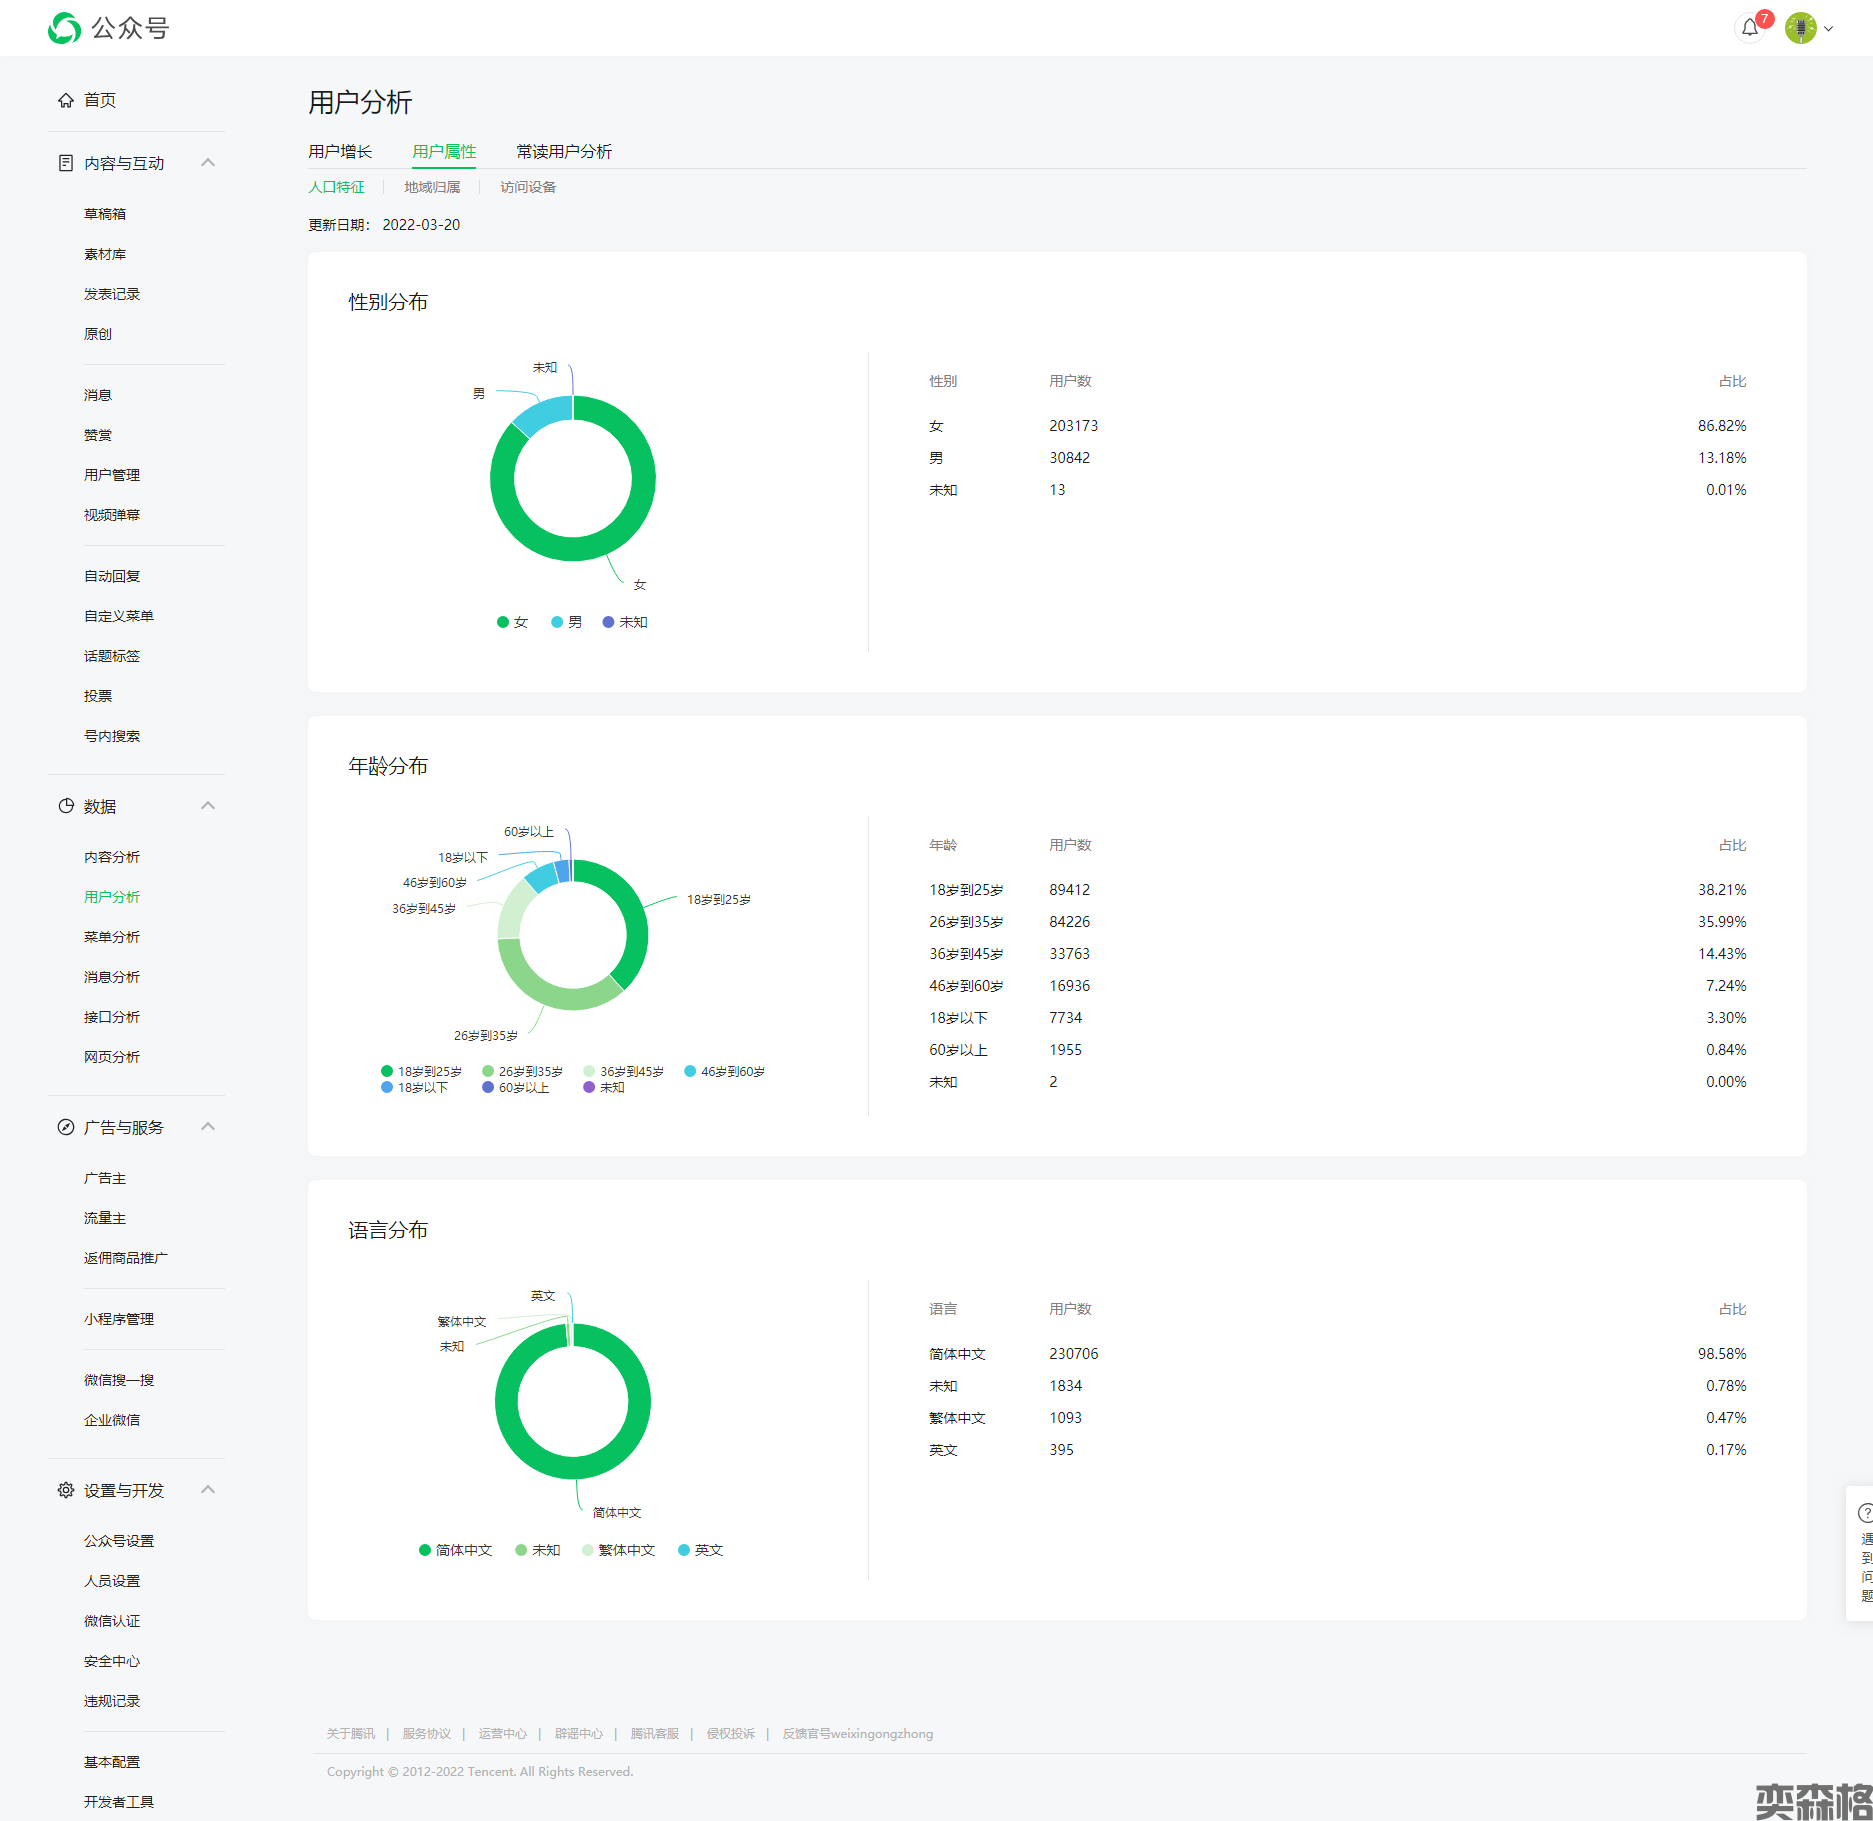
Task: Toggle 男 legend in gender chart
Action: pyautogui.click(x=566, y=622)
